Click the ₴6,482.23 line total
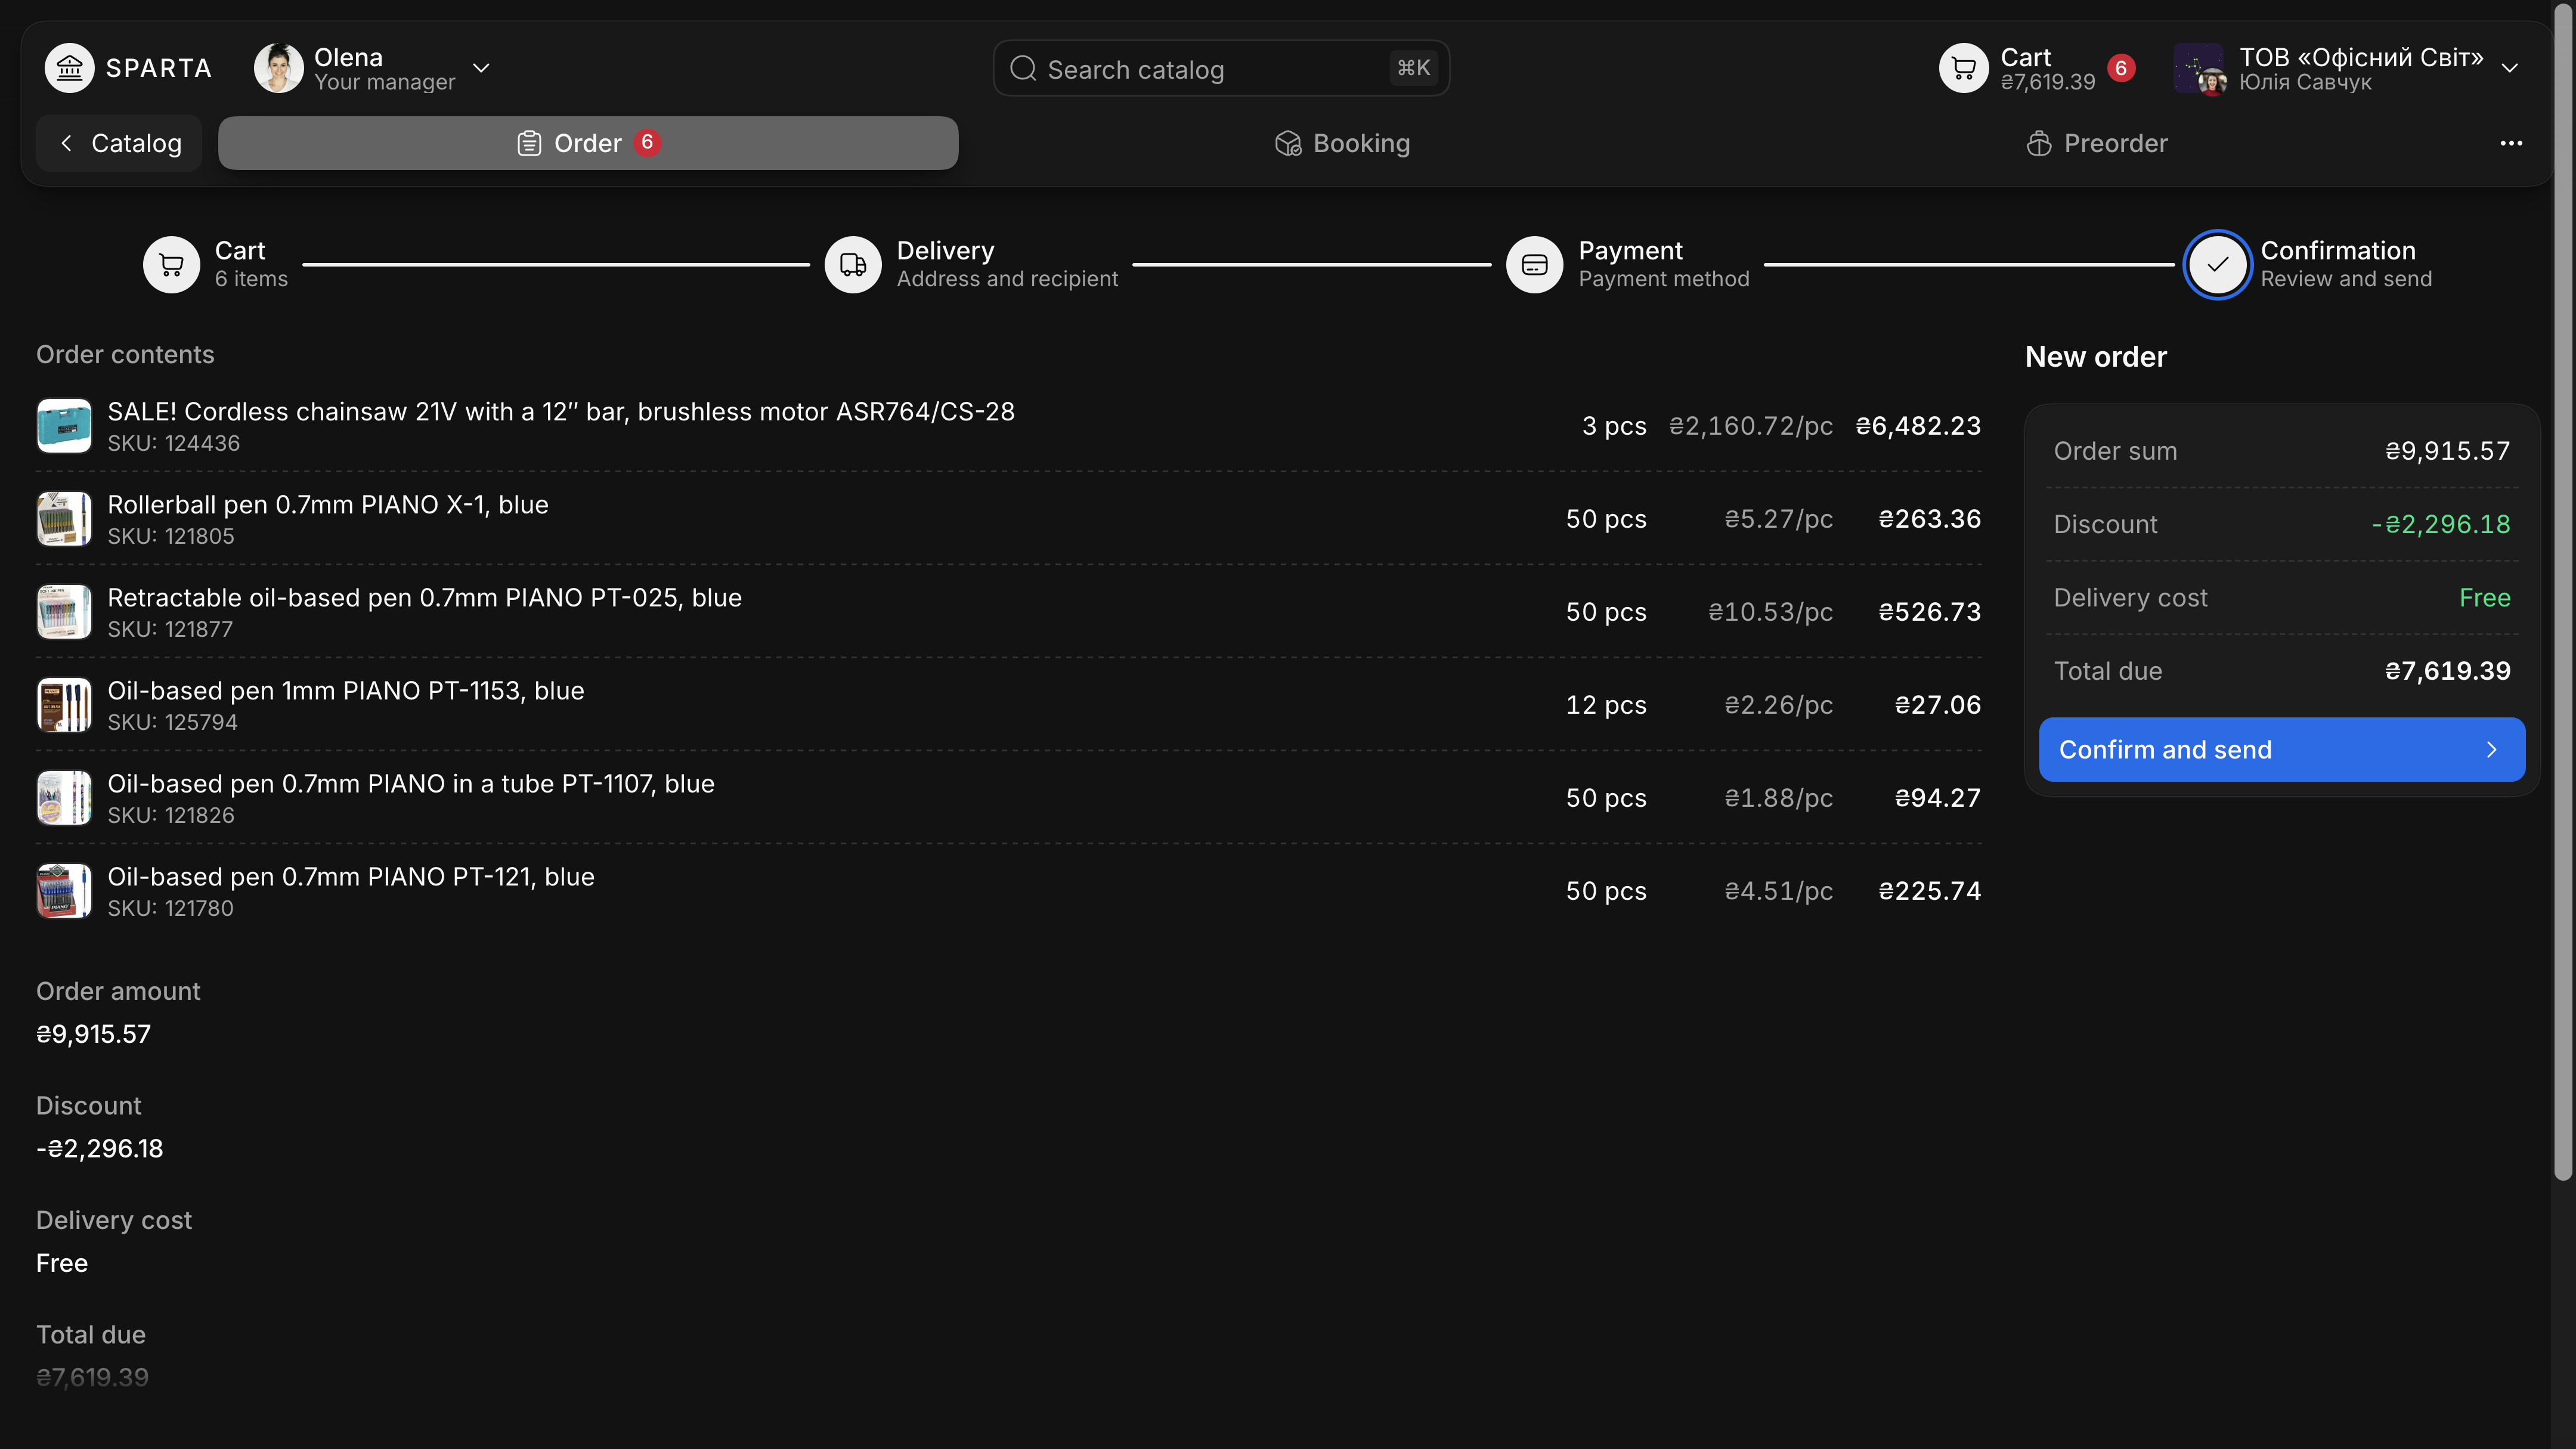2576x1449 pixels. [x=1918, y=426]
